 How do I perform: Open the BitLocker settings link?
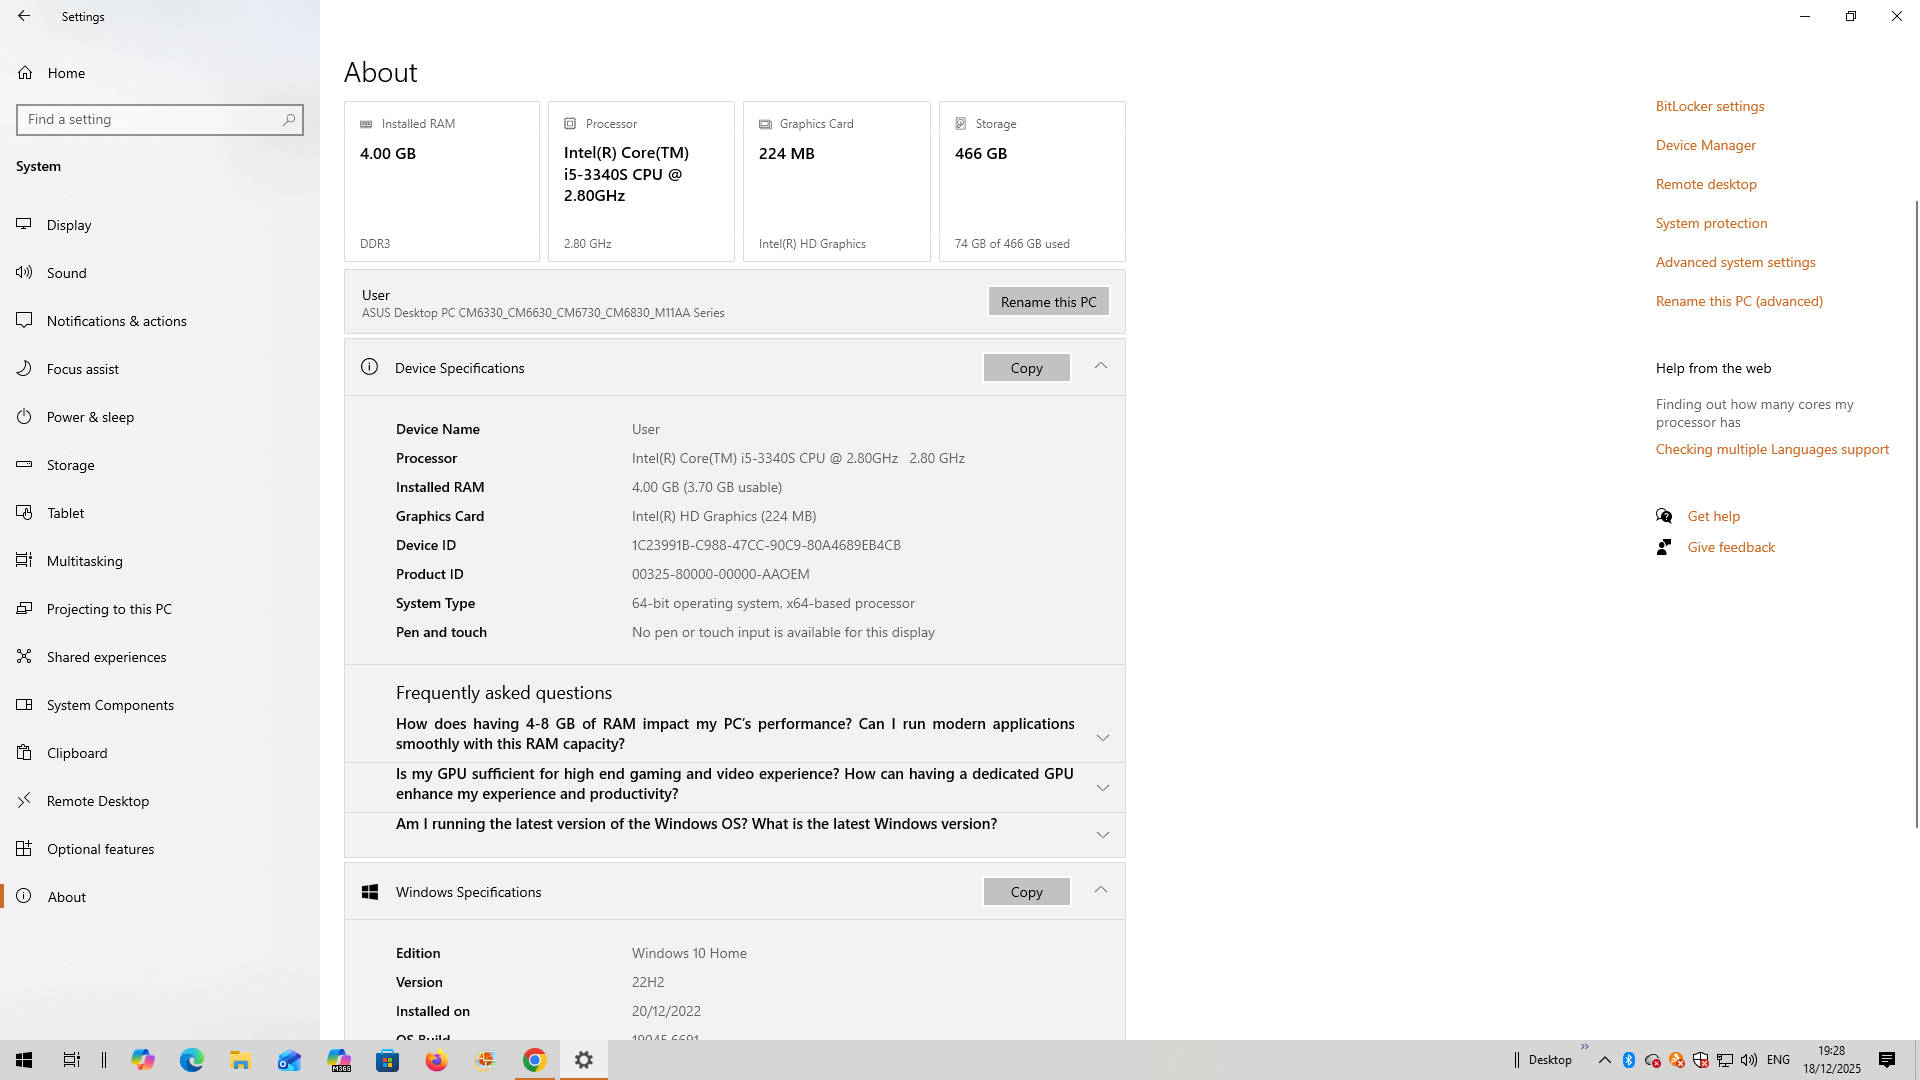click(1710, 106)
